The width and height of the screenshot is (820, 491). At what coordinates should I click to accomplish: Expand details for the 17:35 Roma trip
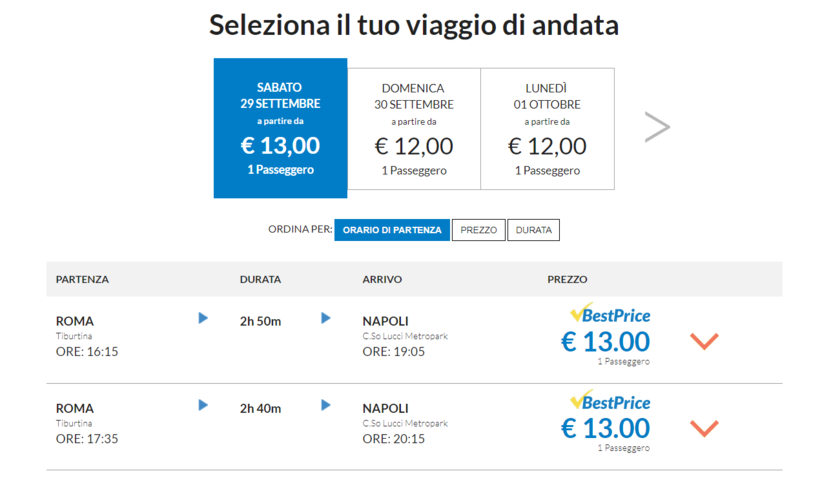[704, 428]
